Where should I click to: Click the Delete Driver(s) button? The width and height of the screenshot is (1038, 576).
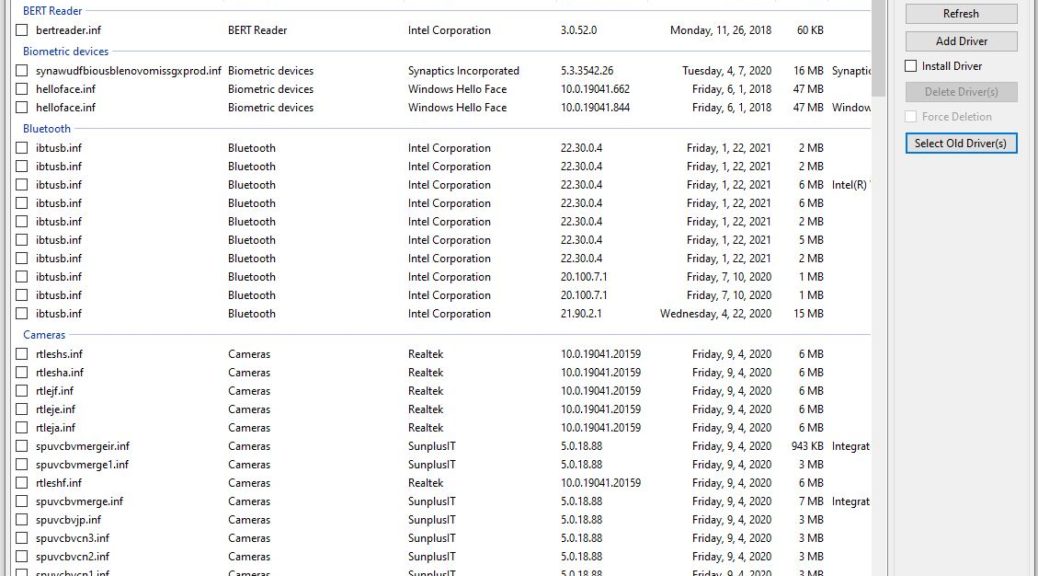tap(961, 92)
